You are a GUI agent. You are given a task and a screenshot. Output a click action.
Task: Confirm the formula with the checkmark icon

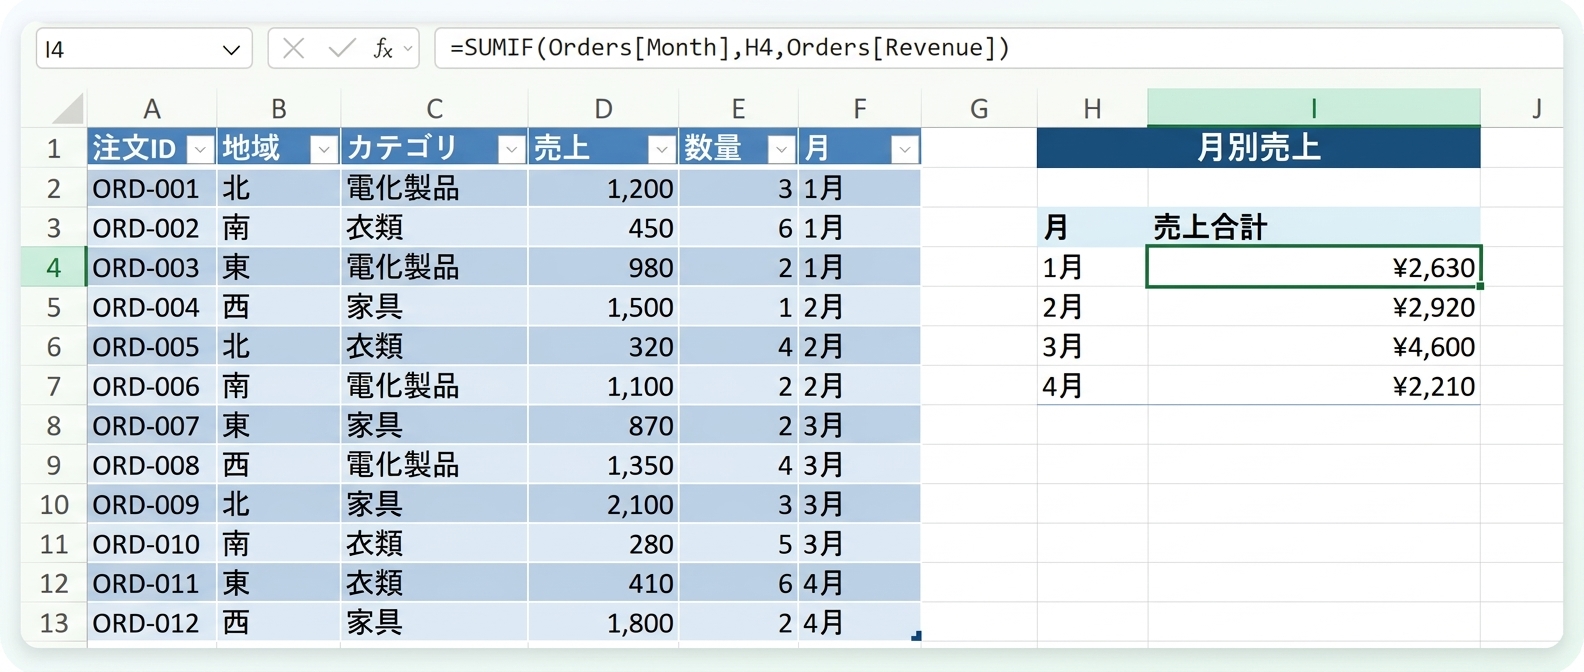pos(342,48)
